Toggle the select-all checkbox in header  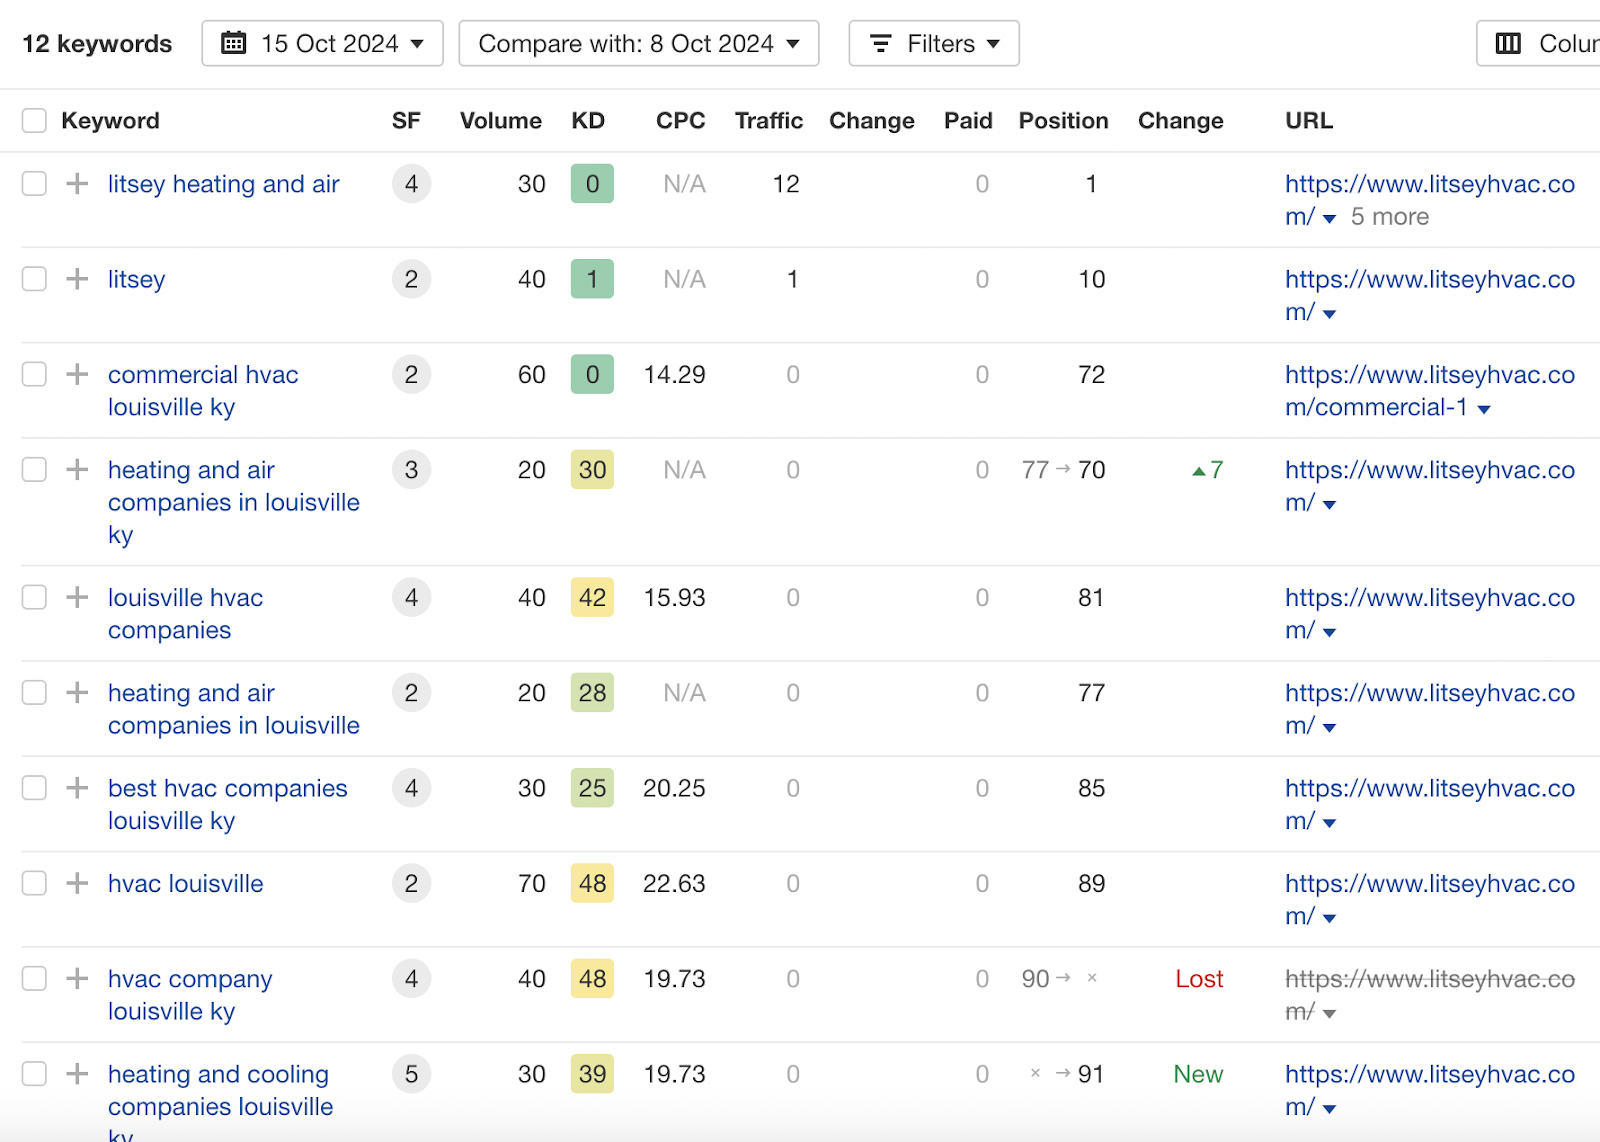click(x=34, y=121)
